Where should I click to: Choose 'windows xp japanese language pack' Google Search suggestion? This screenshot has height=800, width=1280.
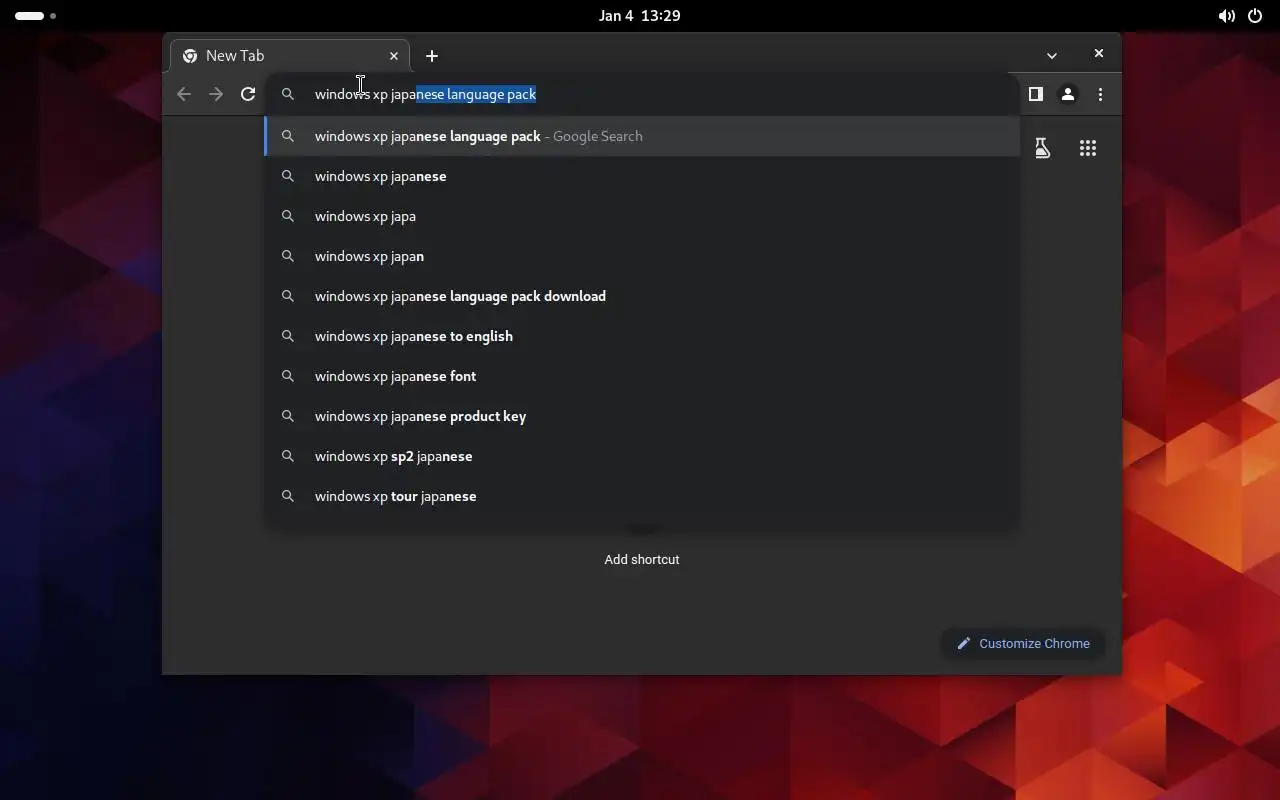(642, 136)
